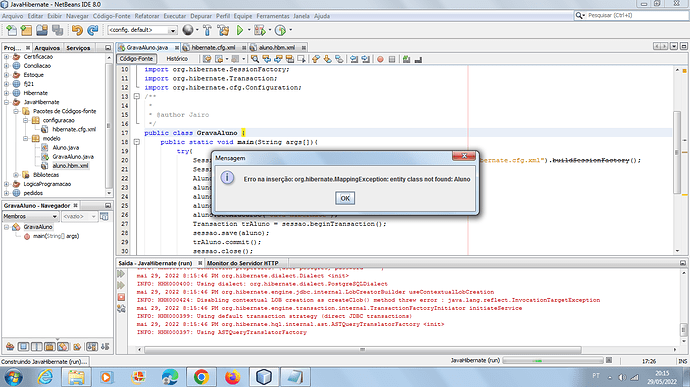Click the Undo icon in main toolbar
The image size is (690, 387).
tap(77, 30)
